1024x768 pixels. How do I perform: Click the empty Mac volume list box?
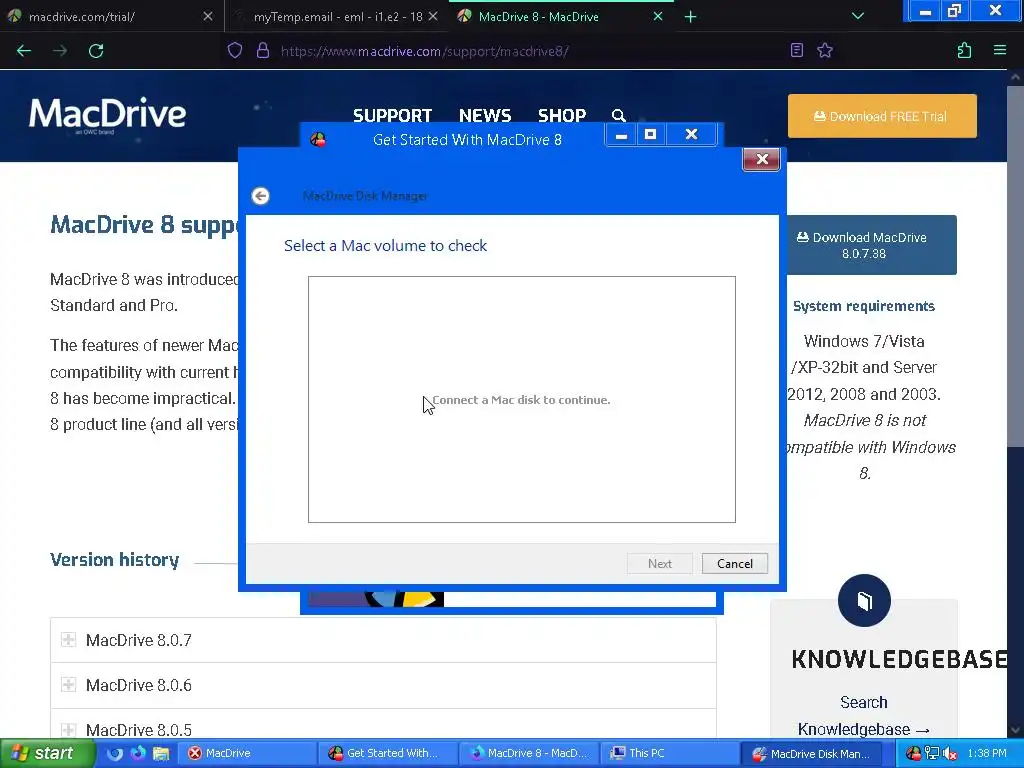(522, 399)
